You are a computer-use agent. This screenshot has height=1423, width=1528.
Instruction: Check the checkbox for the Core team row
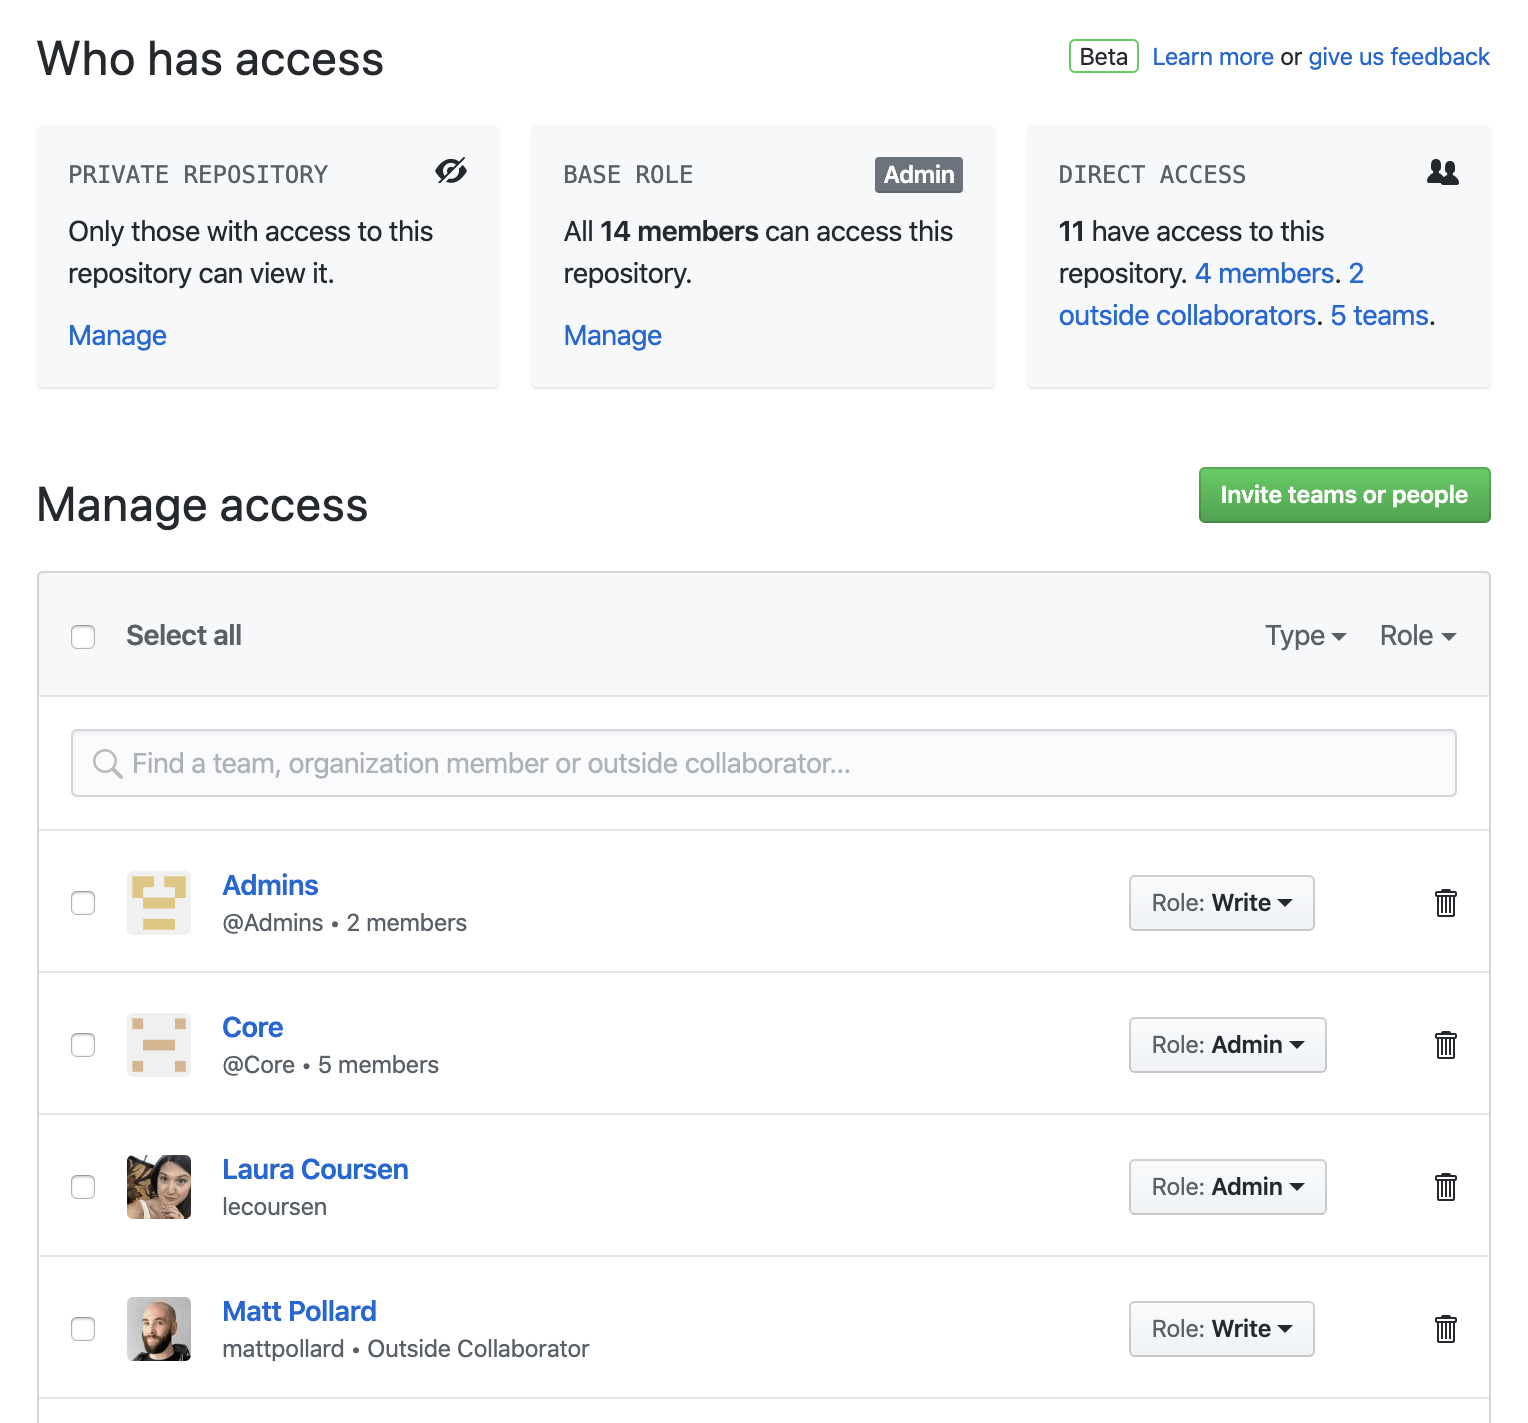click(x=83, y=1044)
